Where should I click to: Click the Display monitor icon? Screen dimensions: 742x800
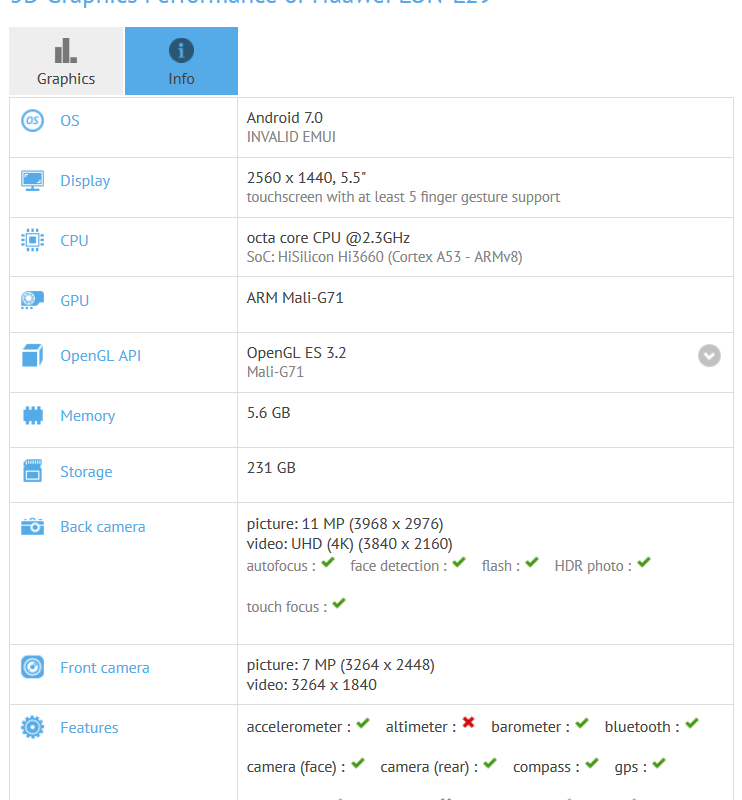point(33,181)
